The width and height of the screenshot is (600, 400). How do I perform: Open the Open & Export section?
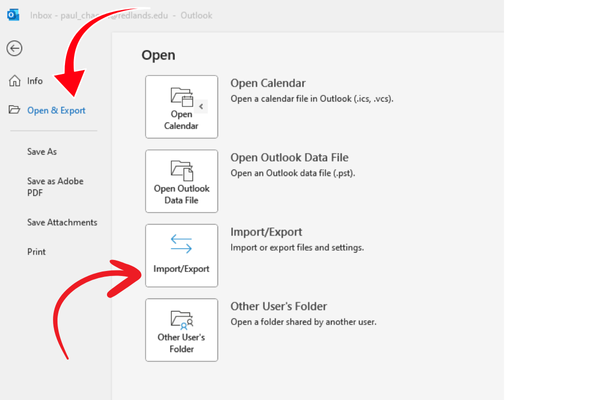[x=56, y=110]
